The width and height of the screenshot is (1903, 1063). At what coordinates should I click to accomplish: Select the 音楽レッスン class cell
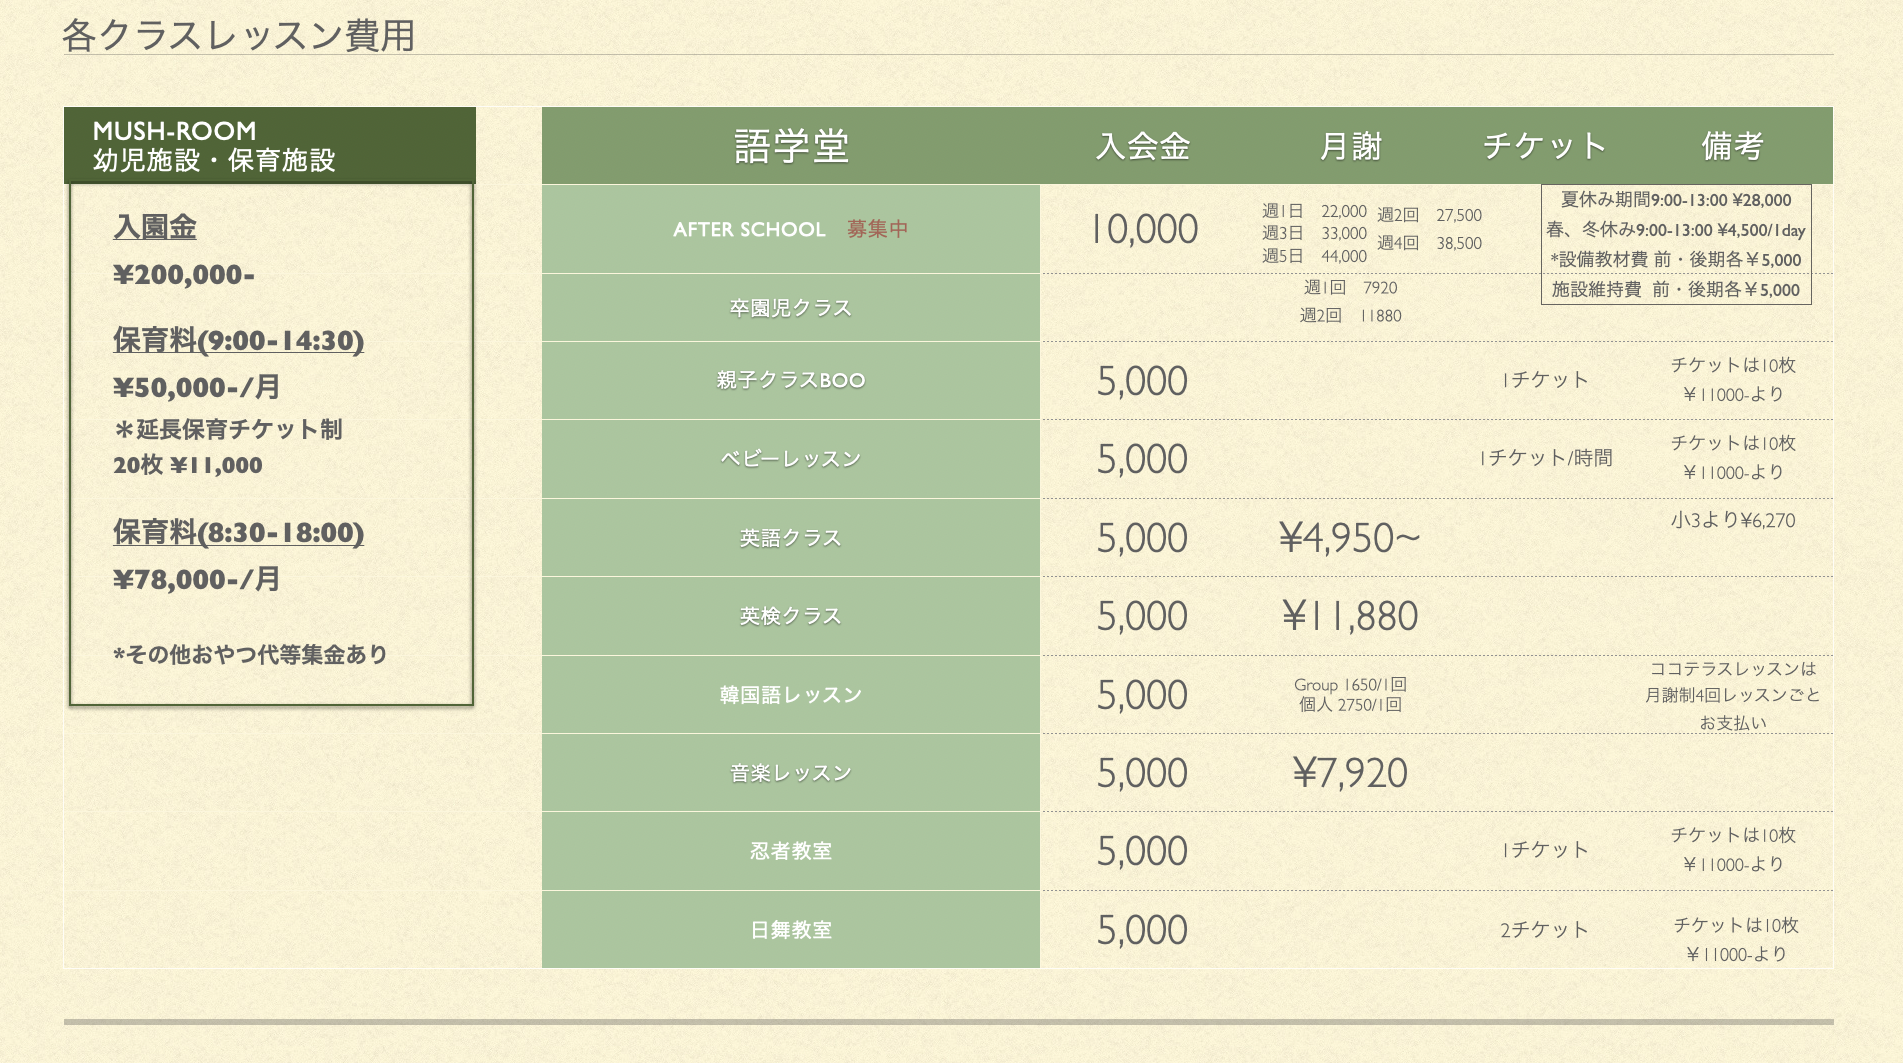[791, 773]
